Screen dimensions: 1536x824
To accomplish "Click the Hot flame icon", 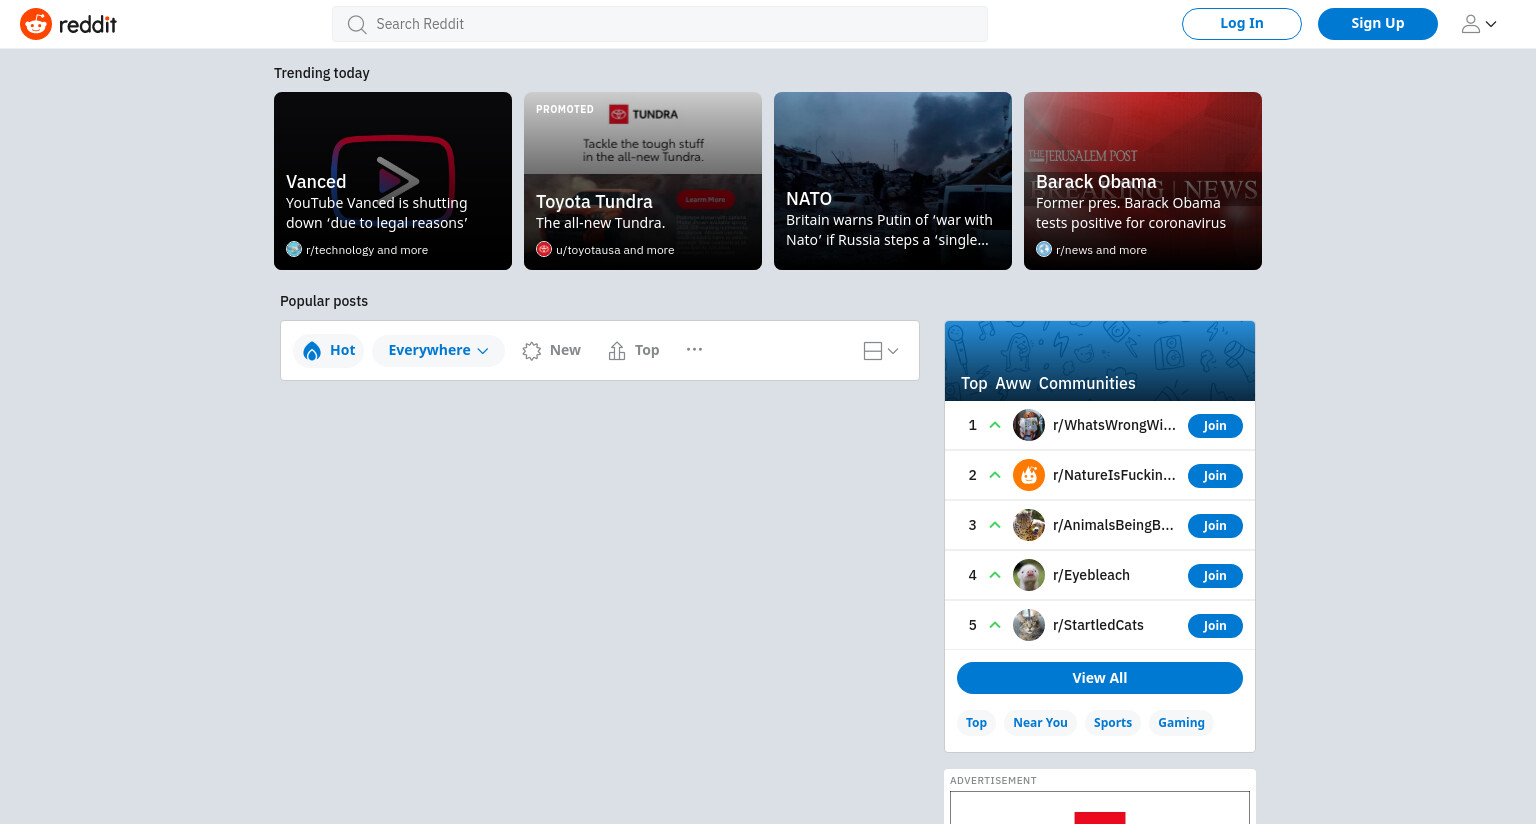I will click(x=312, y=350).
